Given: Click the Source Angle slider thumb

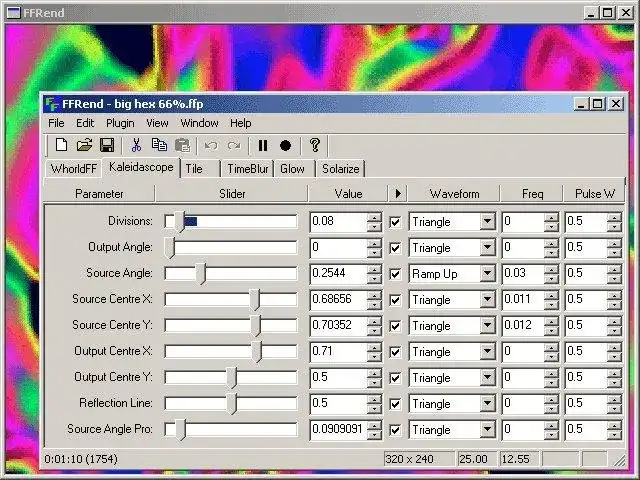Looking at the screenshot, I should (x=200, y=273).
